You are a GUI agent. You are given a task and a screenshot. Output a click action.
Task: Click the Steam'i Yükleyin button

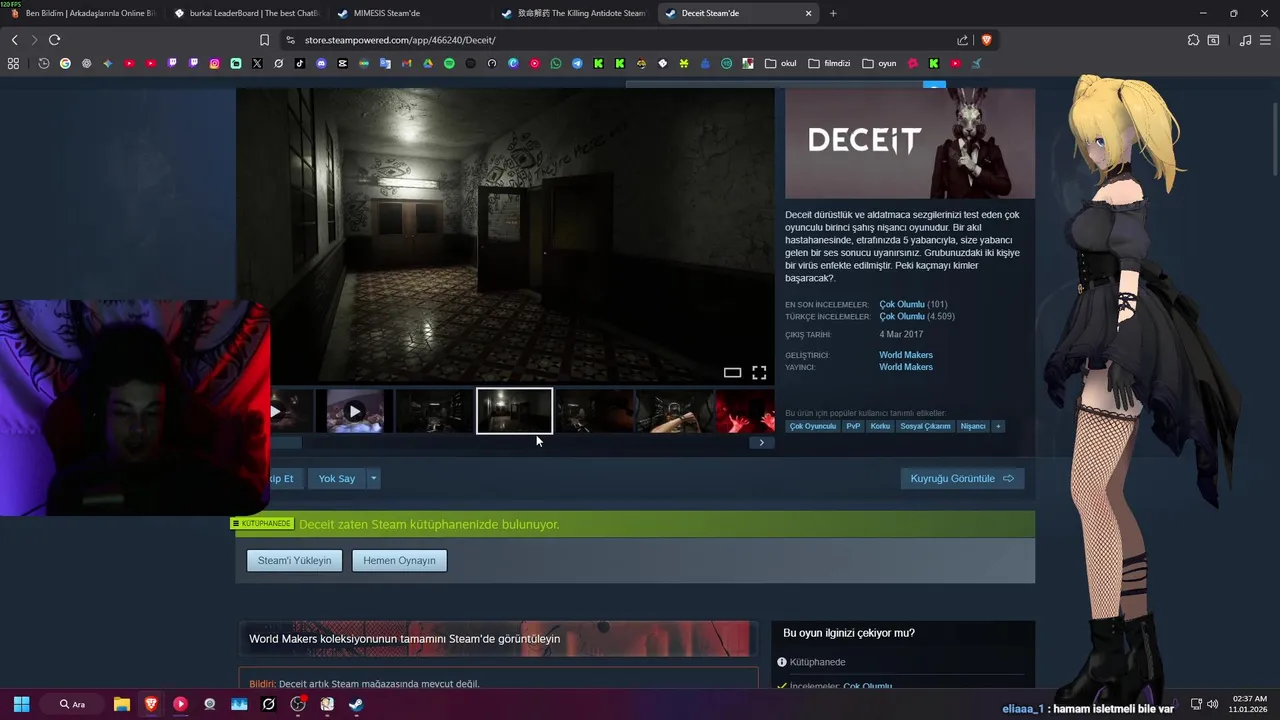coord(294,561)
